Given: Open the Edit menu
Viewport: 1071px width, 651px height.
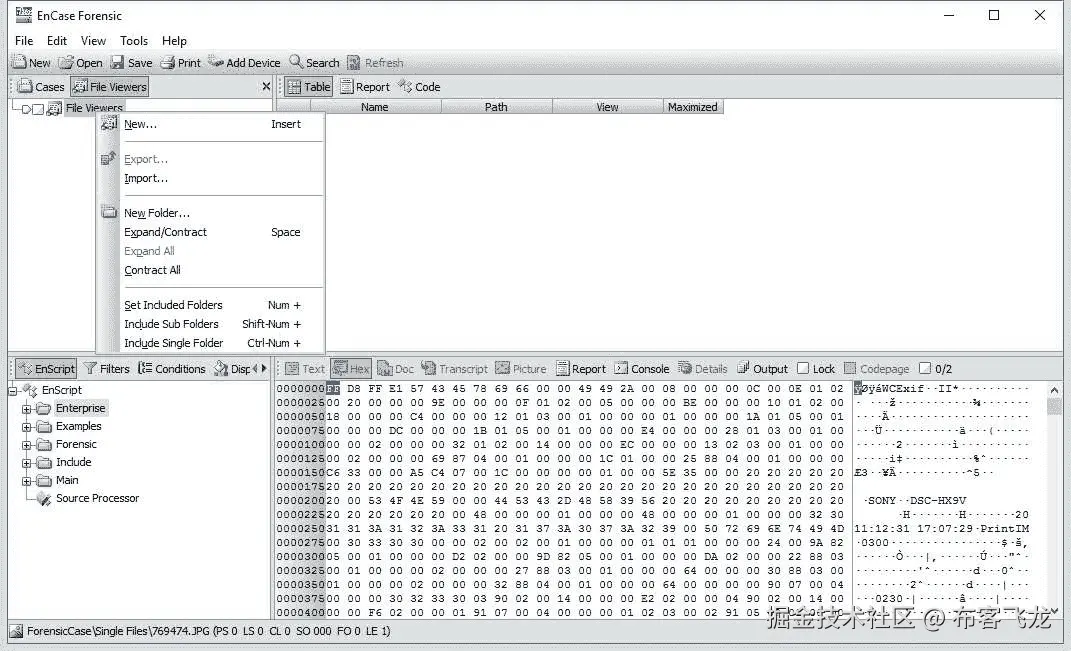Looking at the screenshot, I should pyautogui.click(x=57, y=40).
